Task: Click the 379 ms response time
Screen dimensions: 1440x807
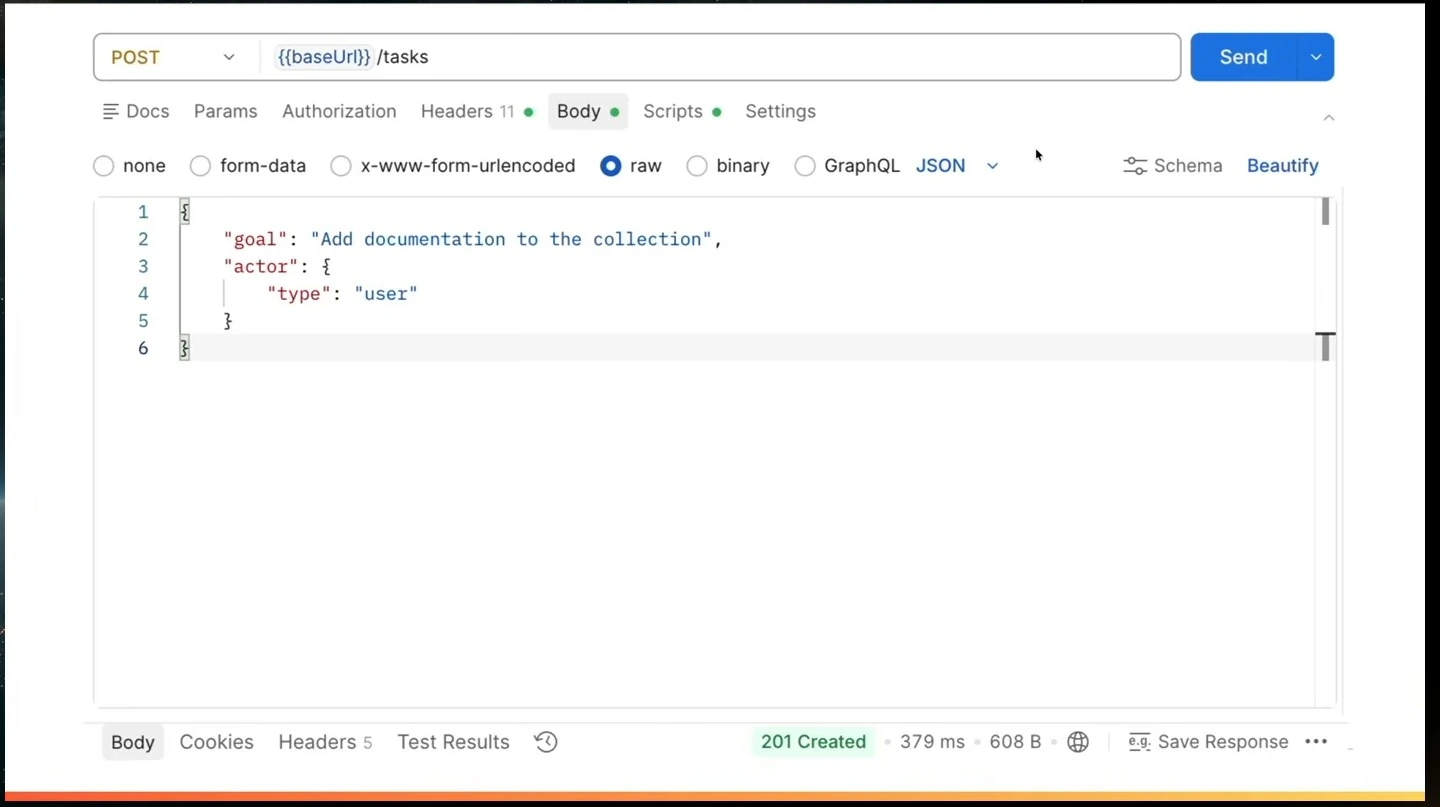Action: click(x=932, y=742)
